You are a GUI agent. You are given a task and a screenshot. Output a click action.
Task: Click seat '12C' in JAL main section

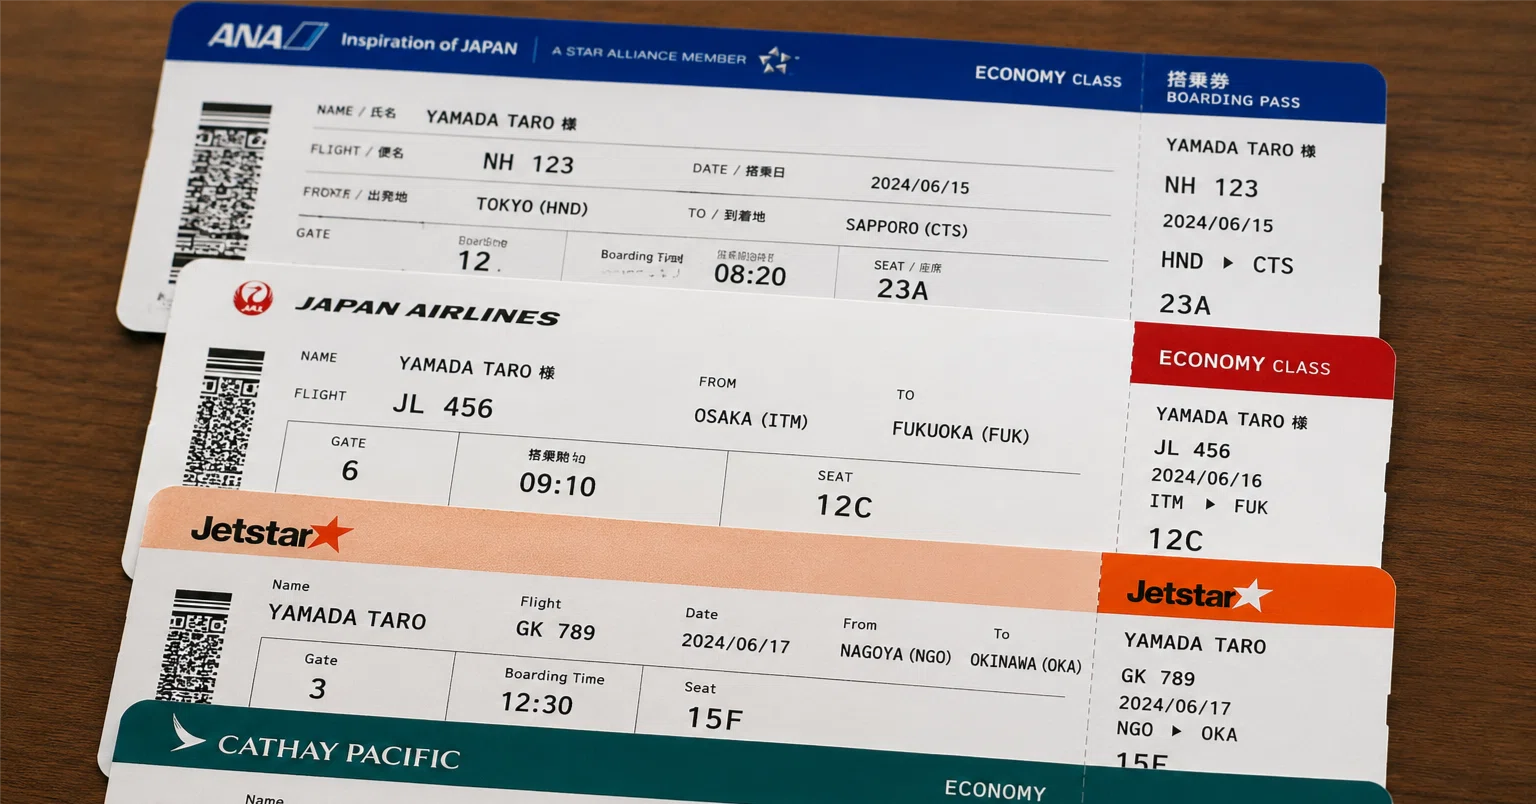click(844, 507)
